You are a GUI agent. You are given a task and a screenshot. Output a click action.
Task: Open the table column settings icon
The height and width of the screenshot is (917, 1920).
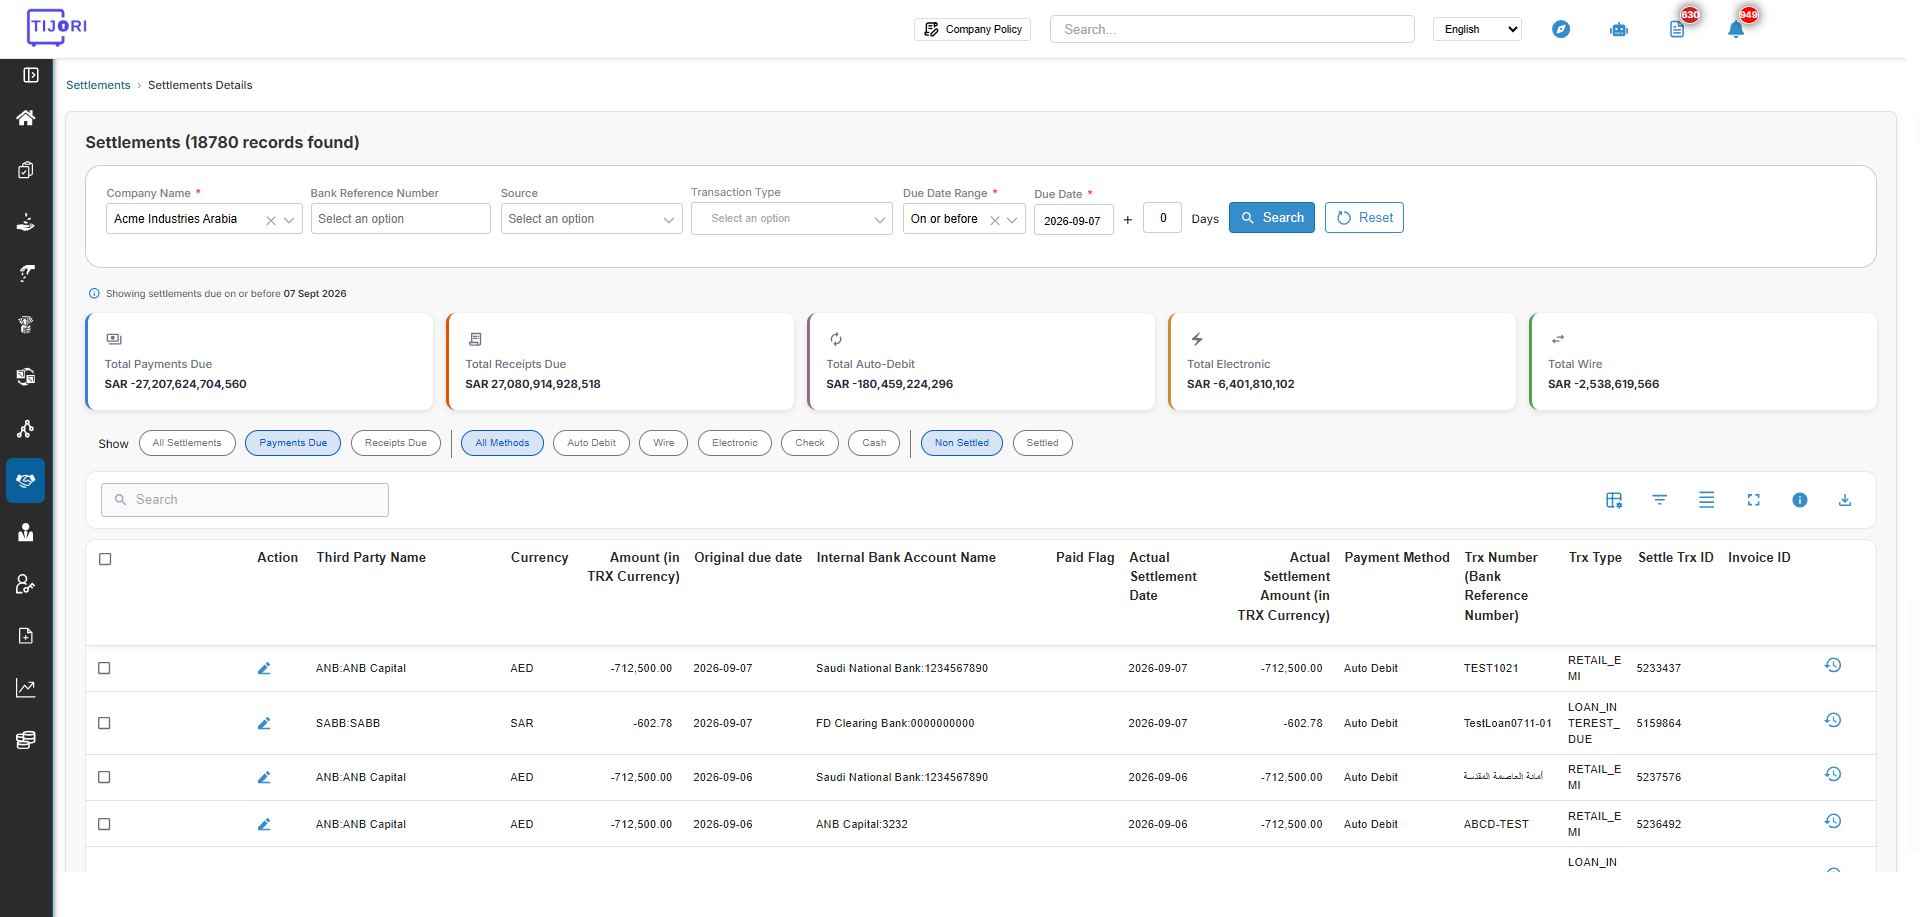click(1614, 500)
